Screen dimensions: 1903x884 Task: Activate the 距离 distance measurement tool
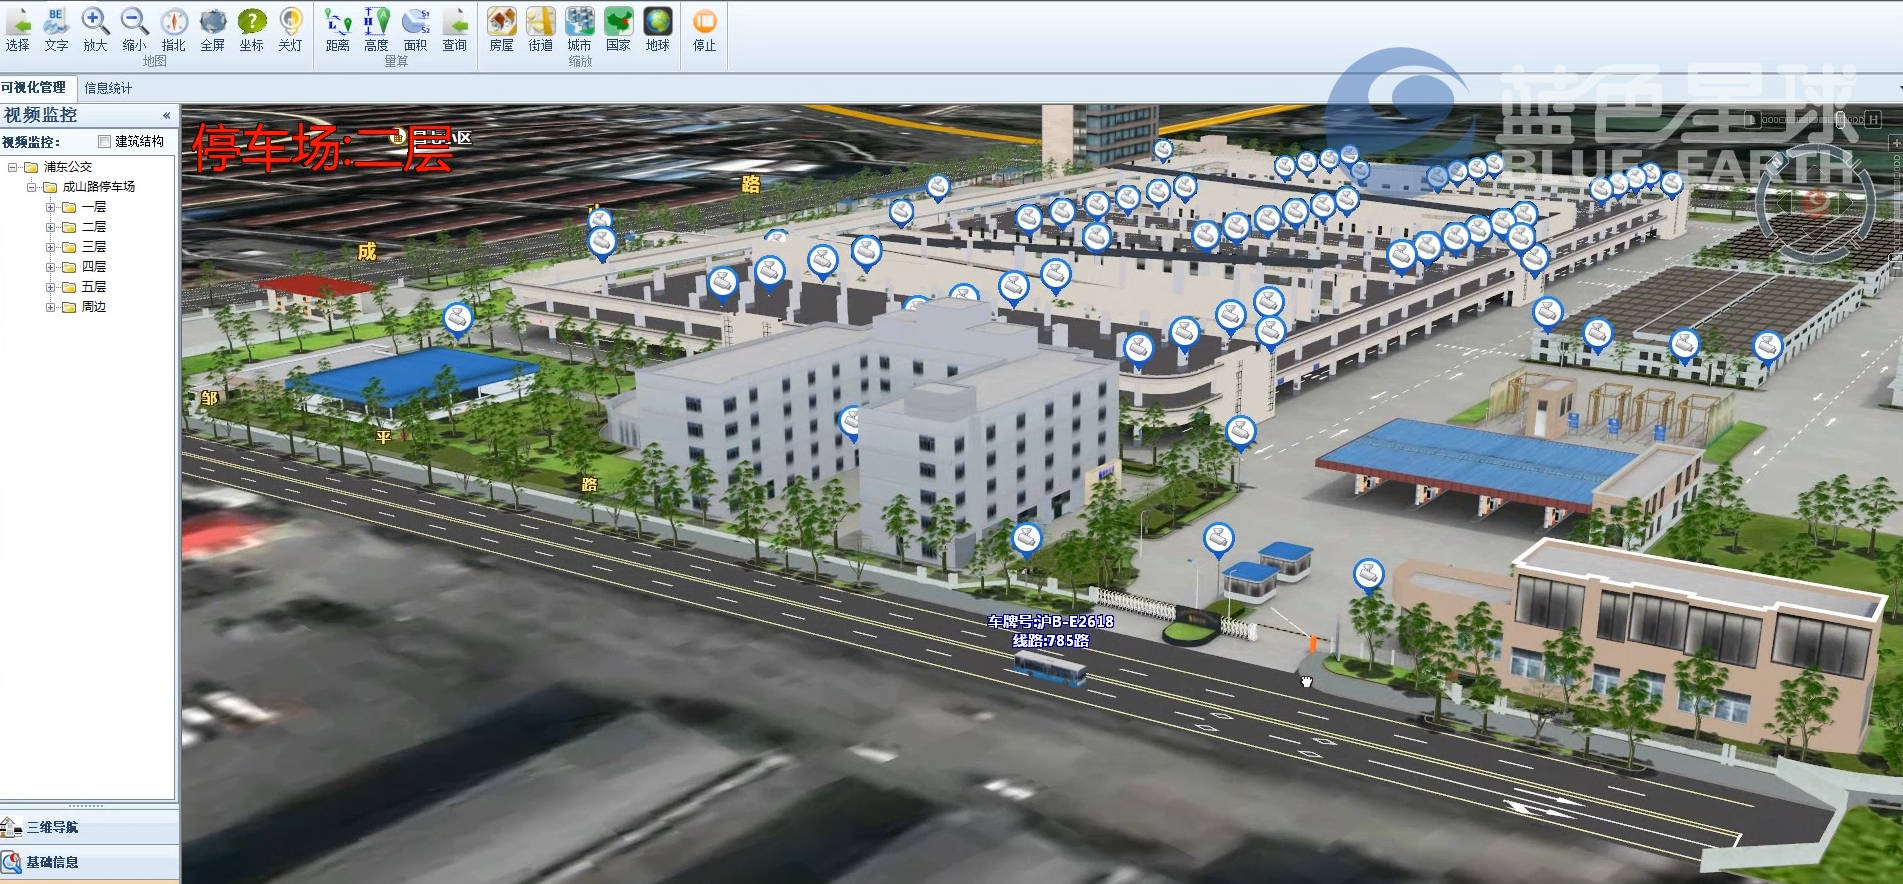(x=338, y=28)
